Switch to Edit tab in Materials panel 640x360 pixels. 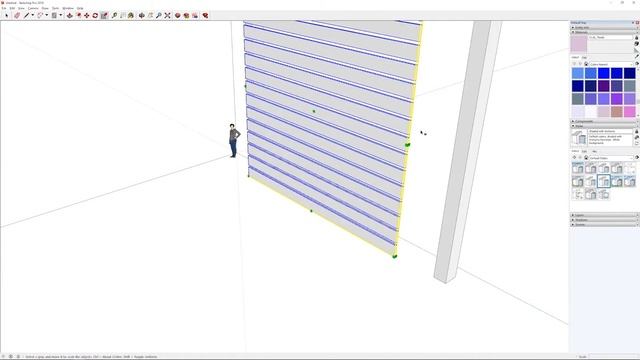584,58
